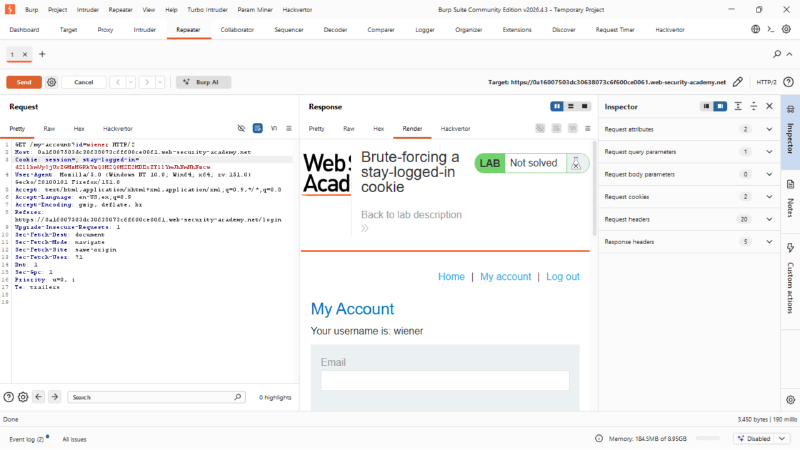Click the Log out link
This screenshot has width=800, height=450.
pyautogui.click(x=563, y=277)
